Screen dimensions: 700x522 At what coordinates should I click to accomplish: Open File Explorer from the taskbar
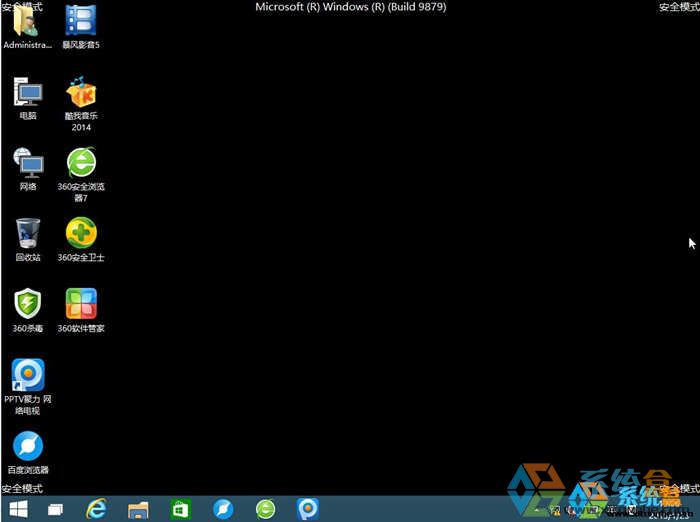pyautogui.click(x=138, y=509)
